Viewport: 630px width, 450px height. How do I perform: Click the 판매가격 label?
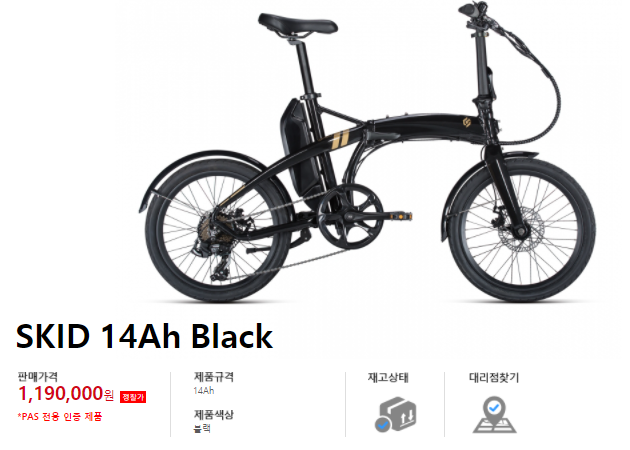coord(38,377)
